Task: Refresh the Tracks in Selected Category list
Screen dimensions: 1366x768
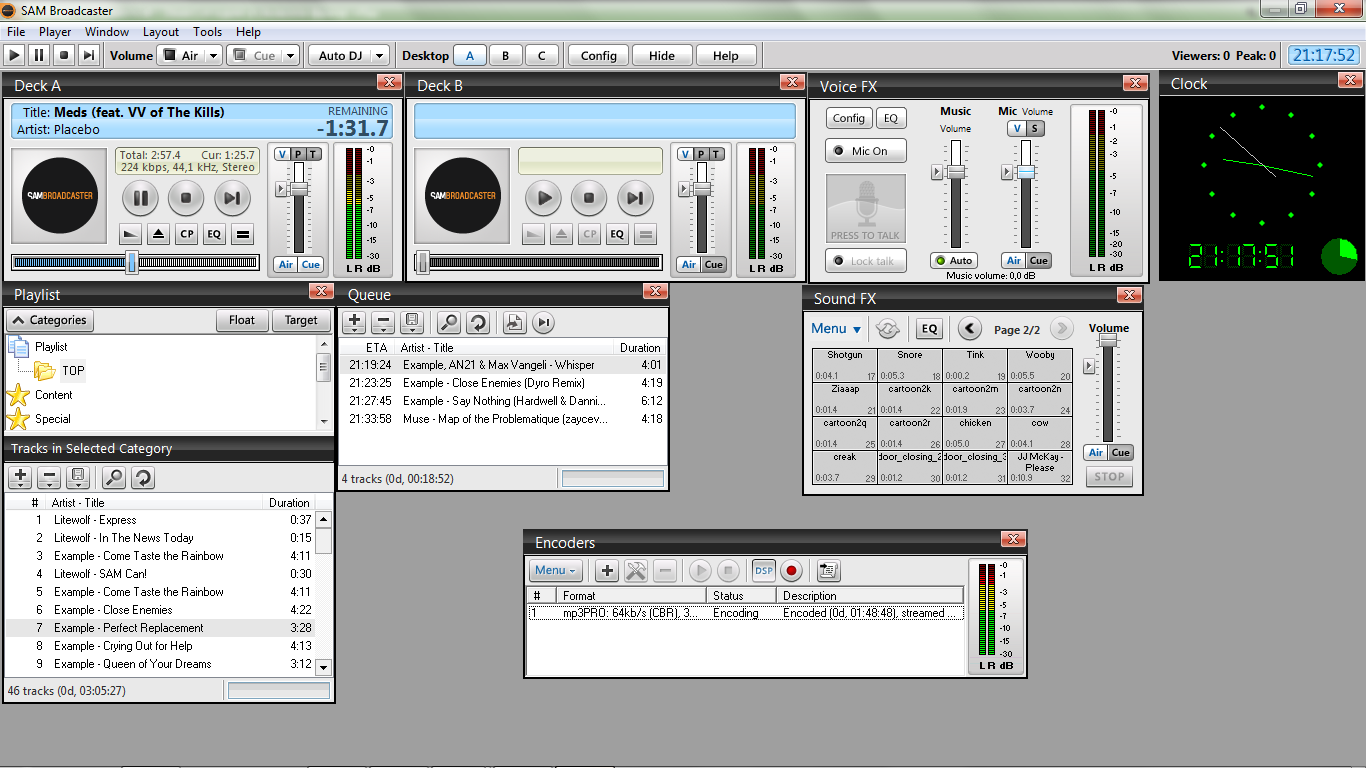Action: point(143,477)
